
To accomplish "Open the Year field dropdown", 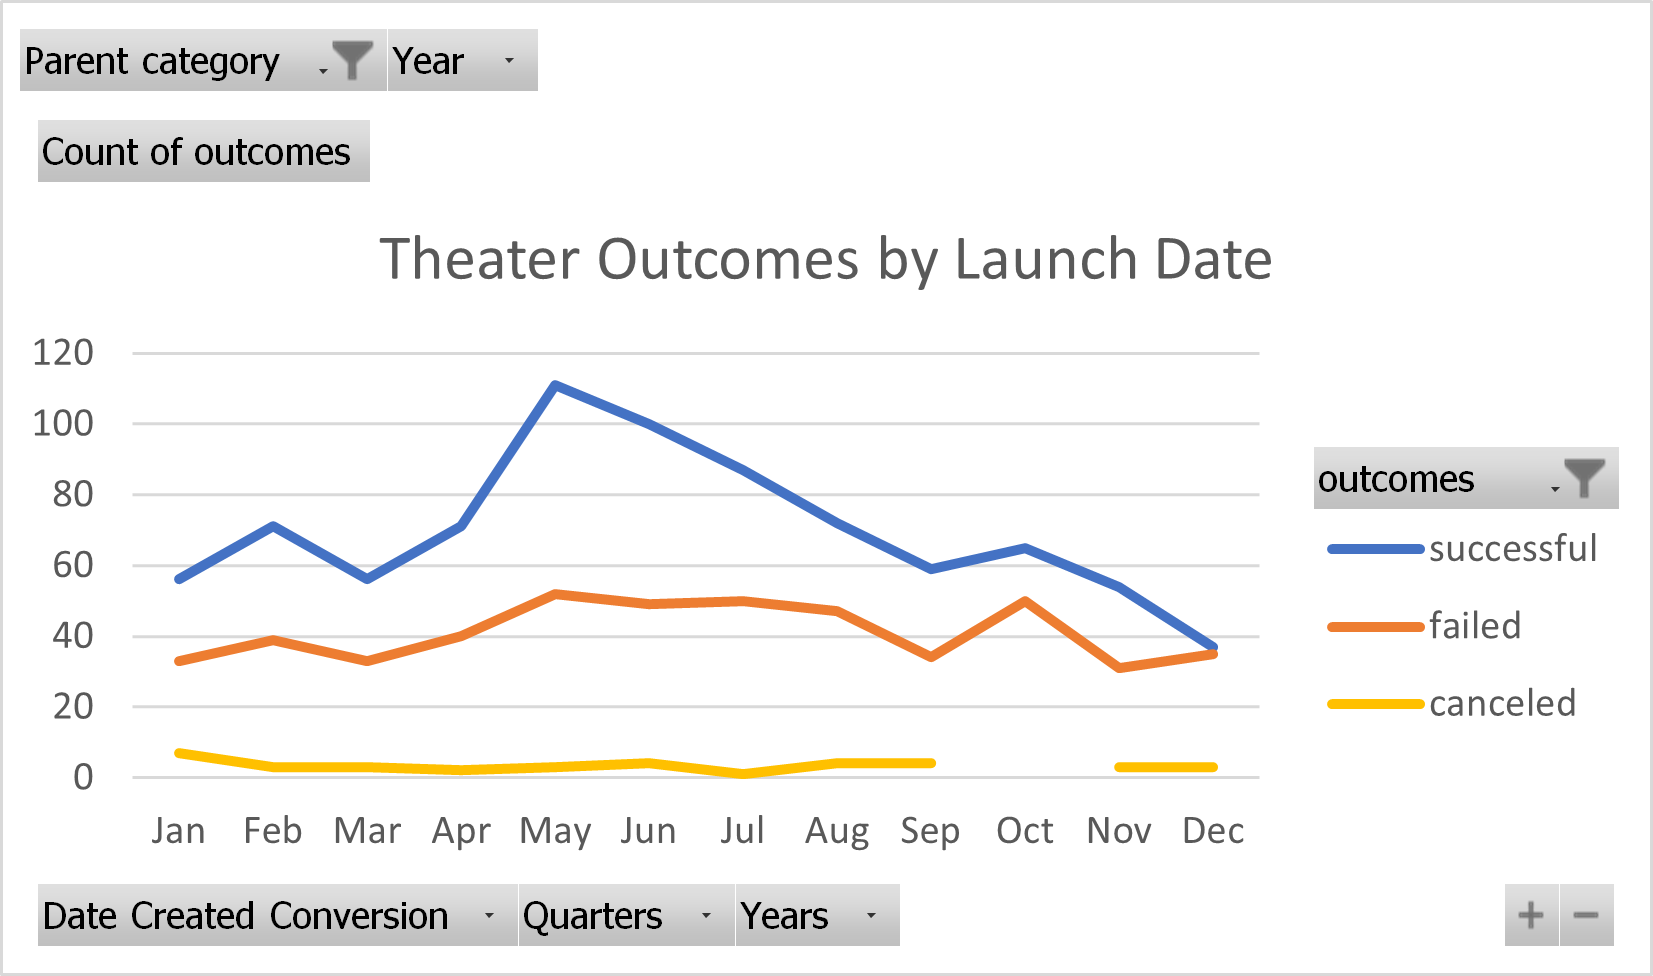I will [509, 62].
